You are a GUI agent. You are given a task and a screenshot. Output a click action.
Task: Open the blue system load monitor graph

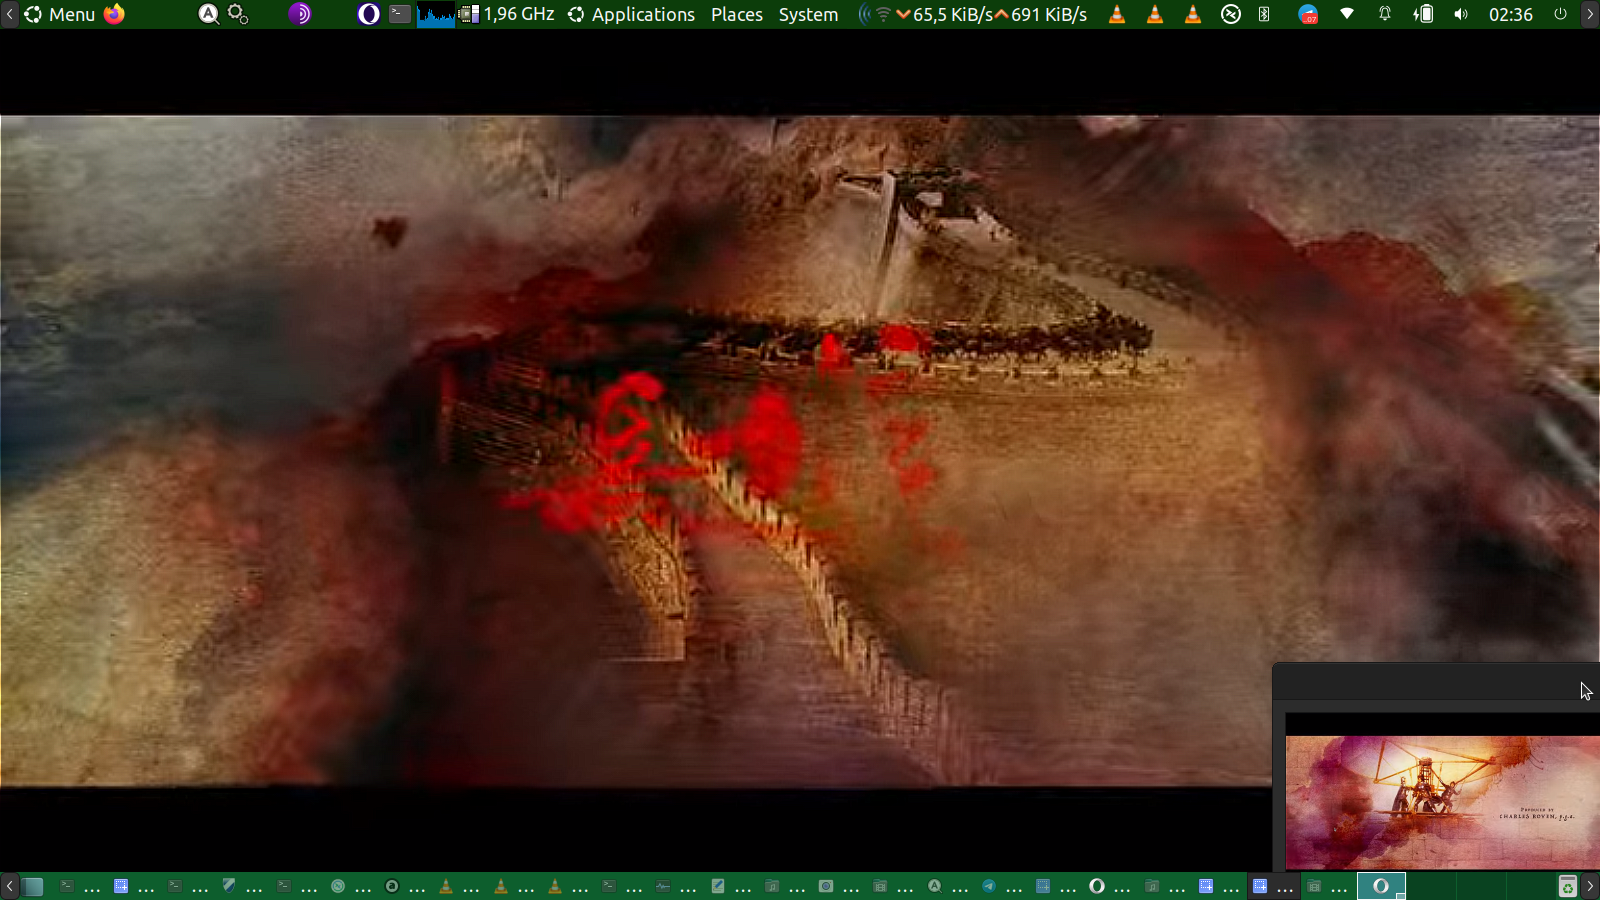[x=436, y=14]
